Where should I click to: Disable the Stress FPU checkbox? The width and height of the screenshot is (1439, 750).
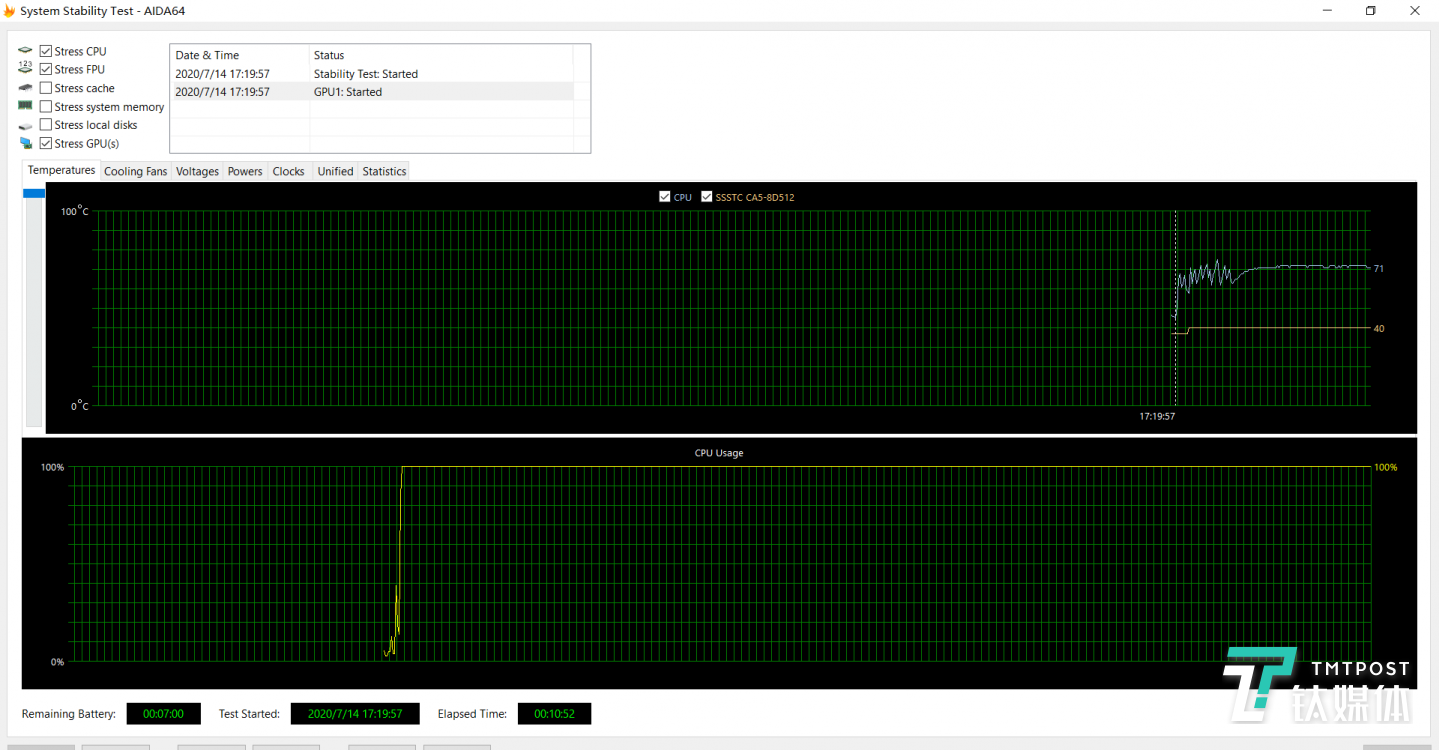(x=46, y=69)
